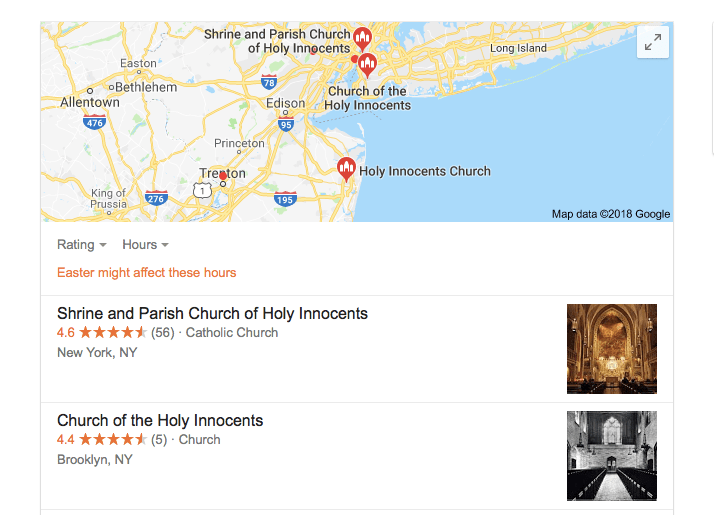Expand the map to full screen
This screenshot has width=714, height=515.
click(652, 42)
